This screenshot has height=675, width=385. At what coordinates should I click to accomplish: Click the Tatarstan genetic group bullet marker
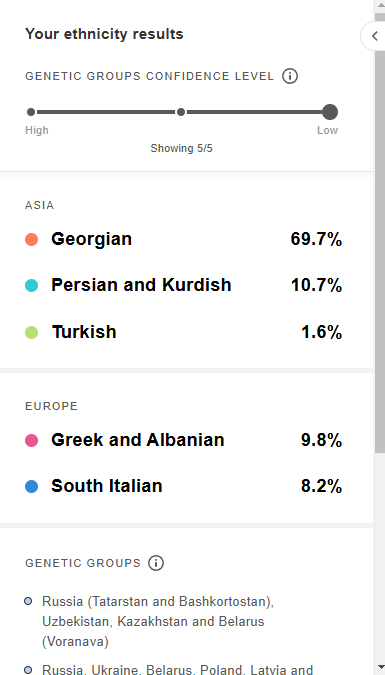[x=28, y=601]
